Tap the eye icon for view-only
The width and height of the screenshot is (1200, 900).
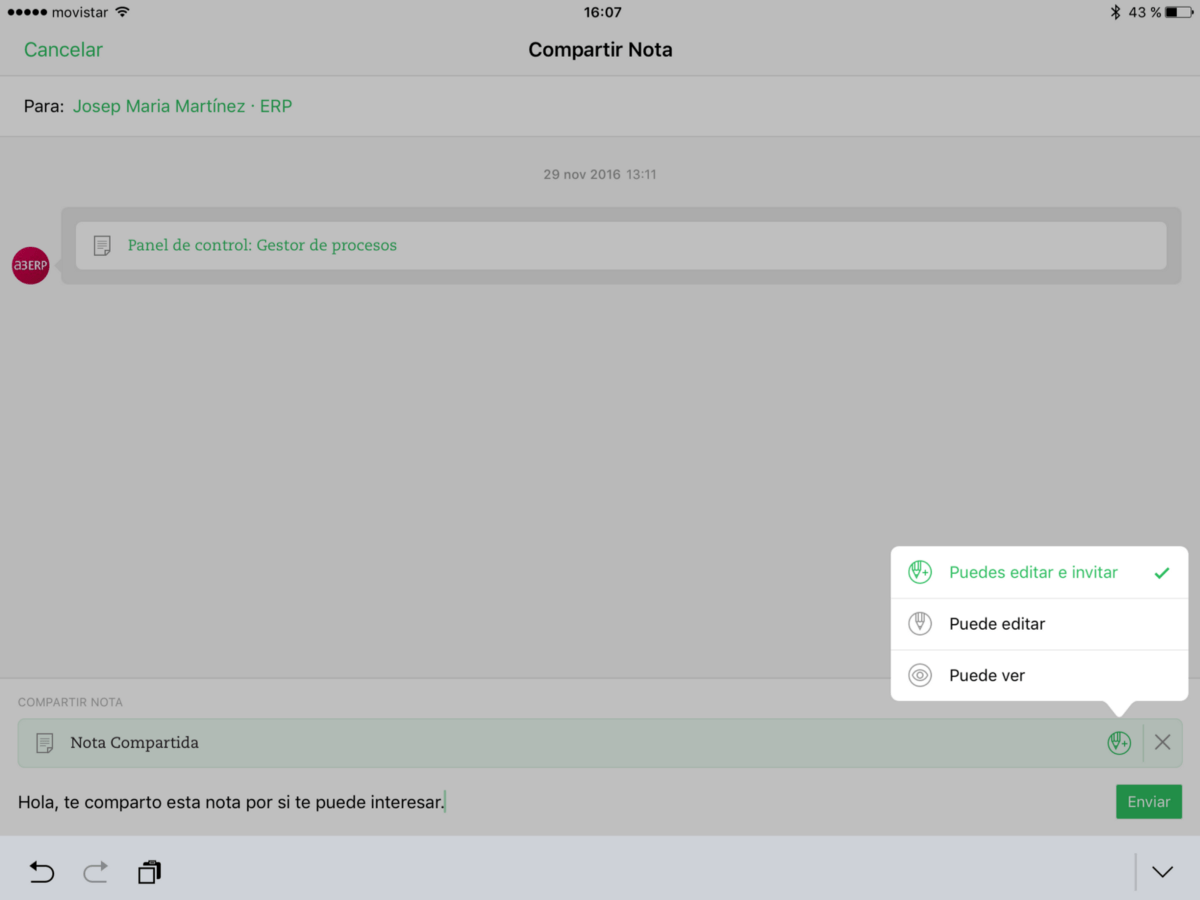919,675
